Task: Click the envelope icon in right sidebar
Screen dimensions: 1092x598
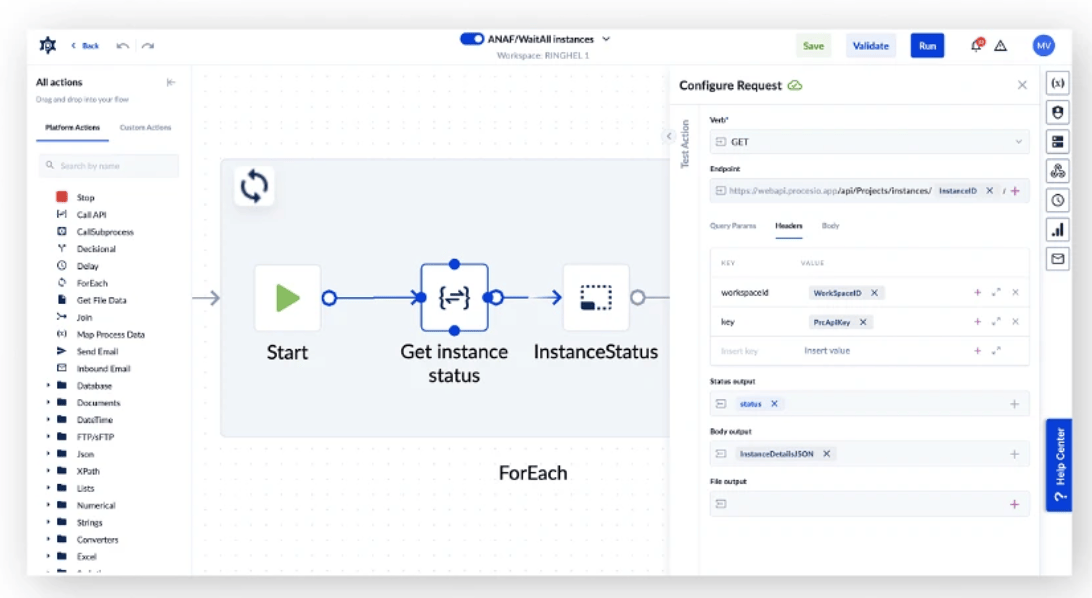Action: (x=1057, y=259)
